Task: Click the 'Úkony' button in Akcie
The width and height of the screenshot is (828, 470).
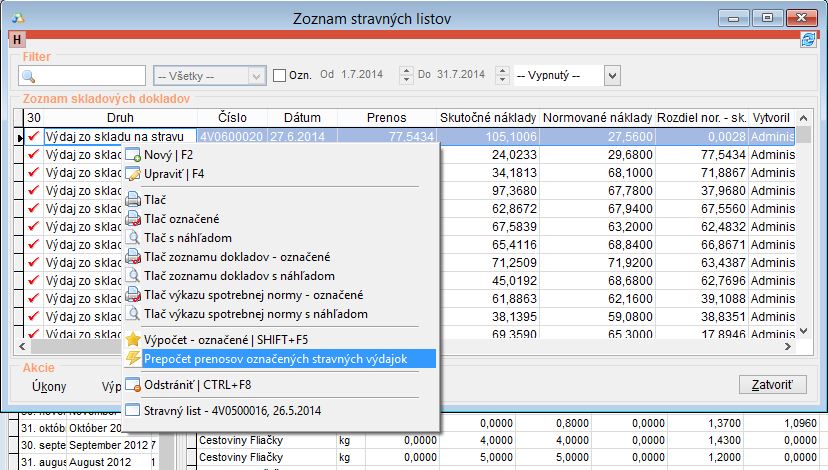Action: pyautogui.click(x=50, y=385)
